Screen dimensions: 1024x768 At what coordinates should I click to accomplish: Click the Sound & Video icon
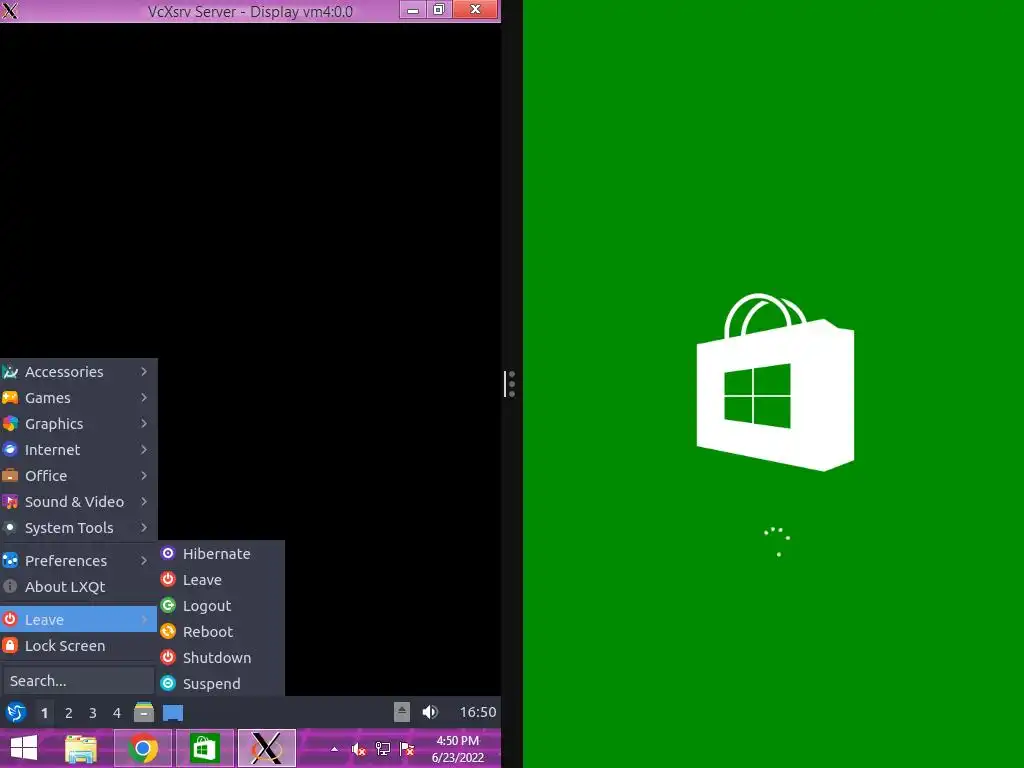point(10,502)
